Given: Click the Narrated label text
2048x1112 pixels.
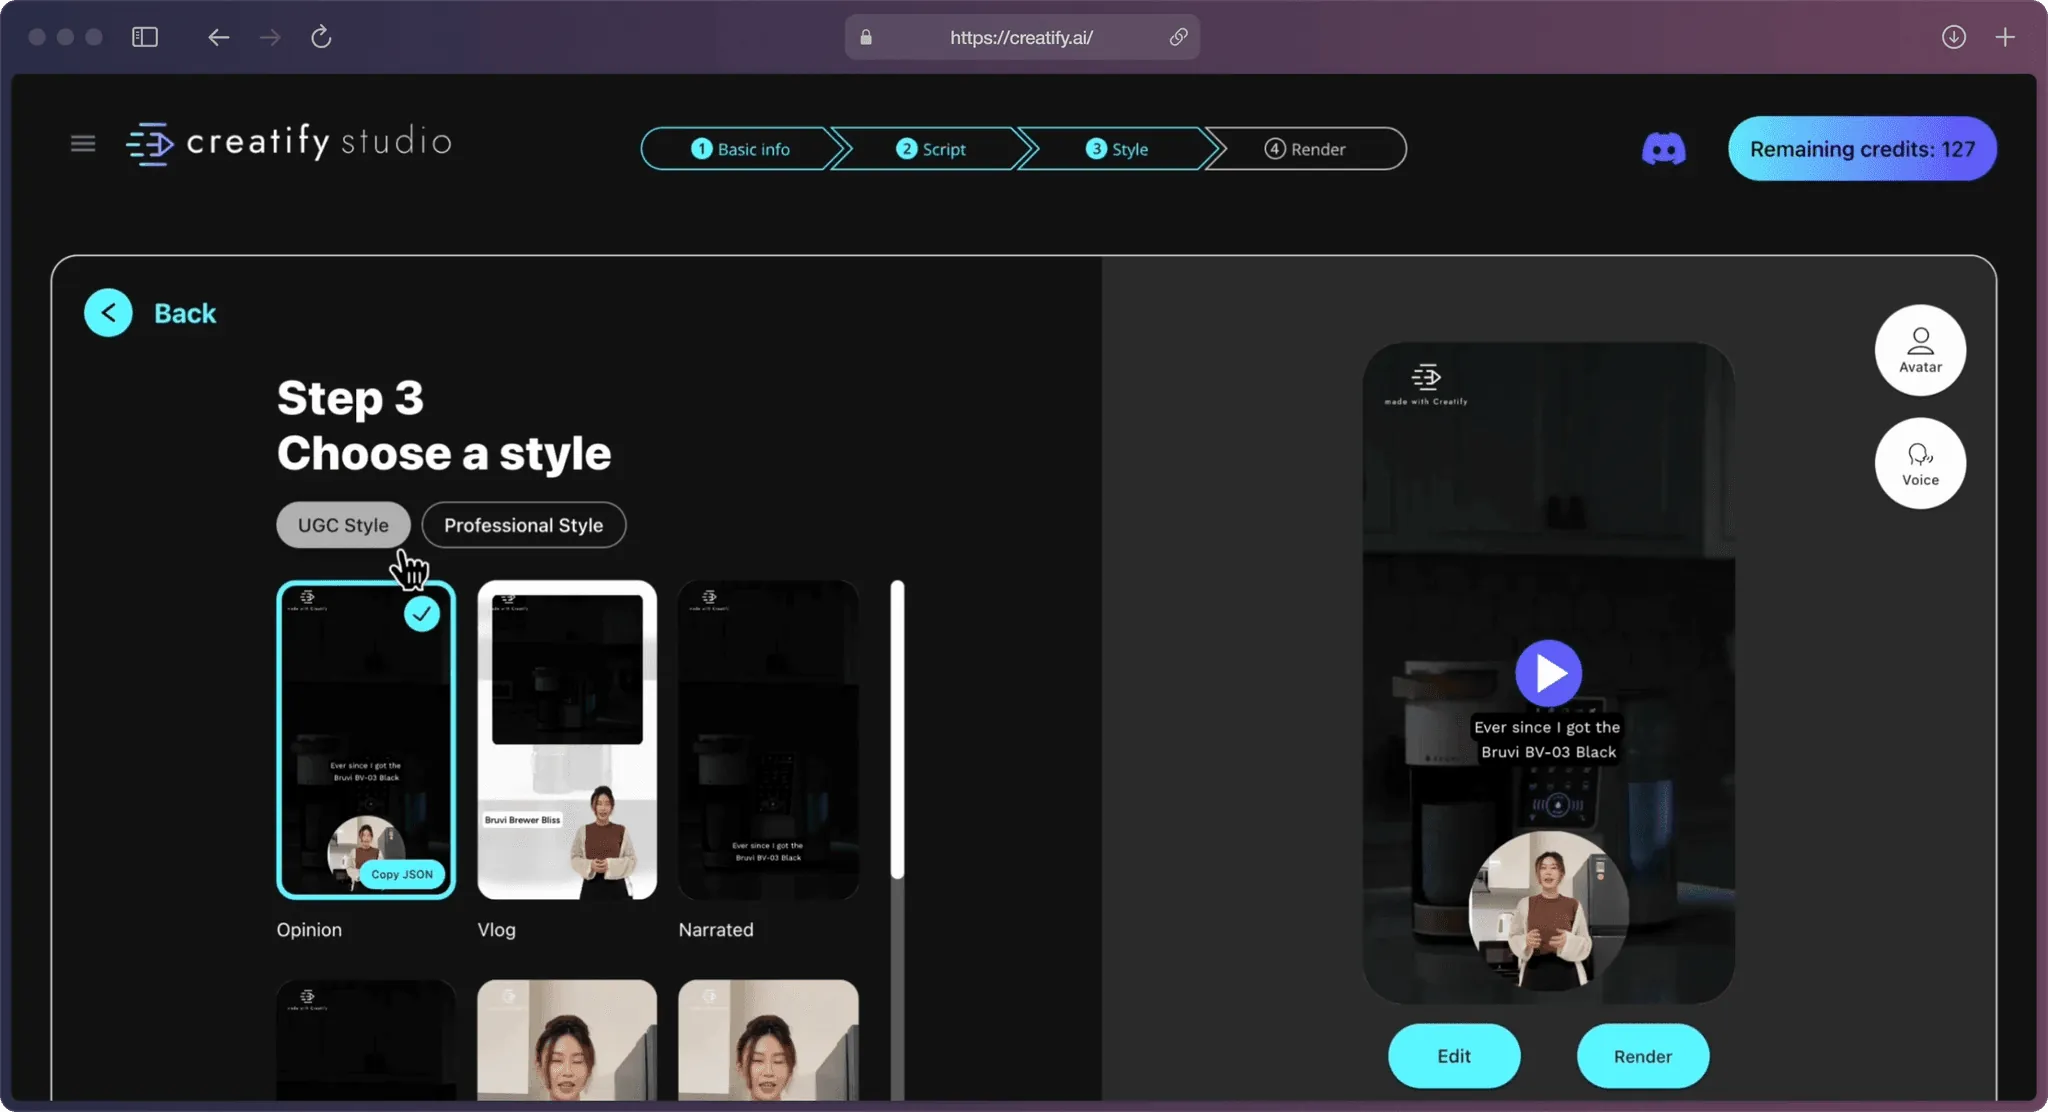Looking at the screenshot, I should (x=716, y=930).
